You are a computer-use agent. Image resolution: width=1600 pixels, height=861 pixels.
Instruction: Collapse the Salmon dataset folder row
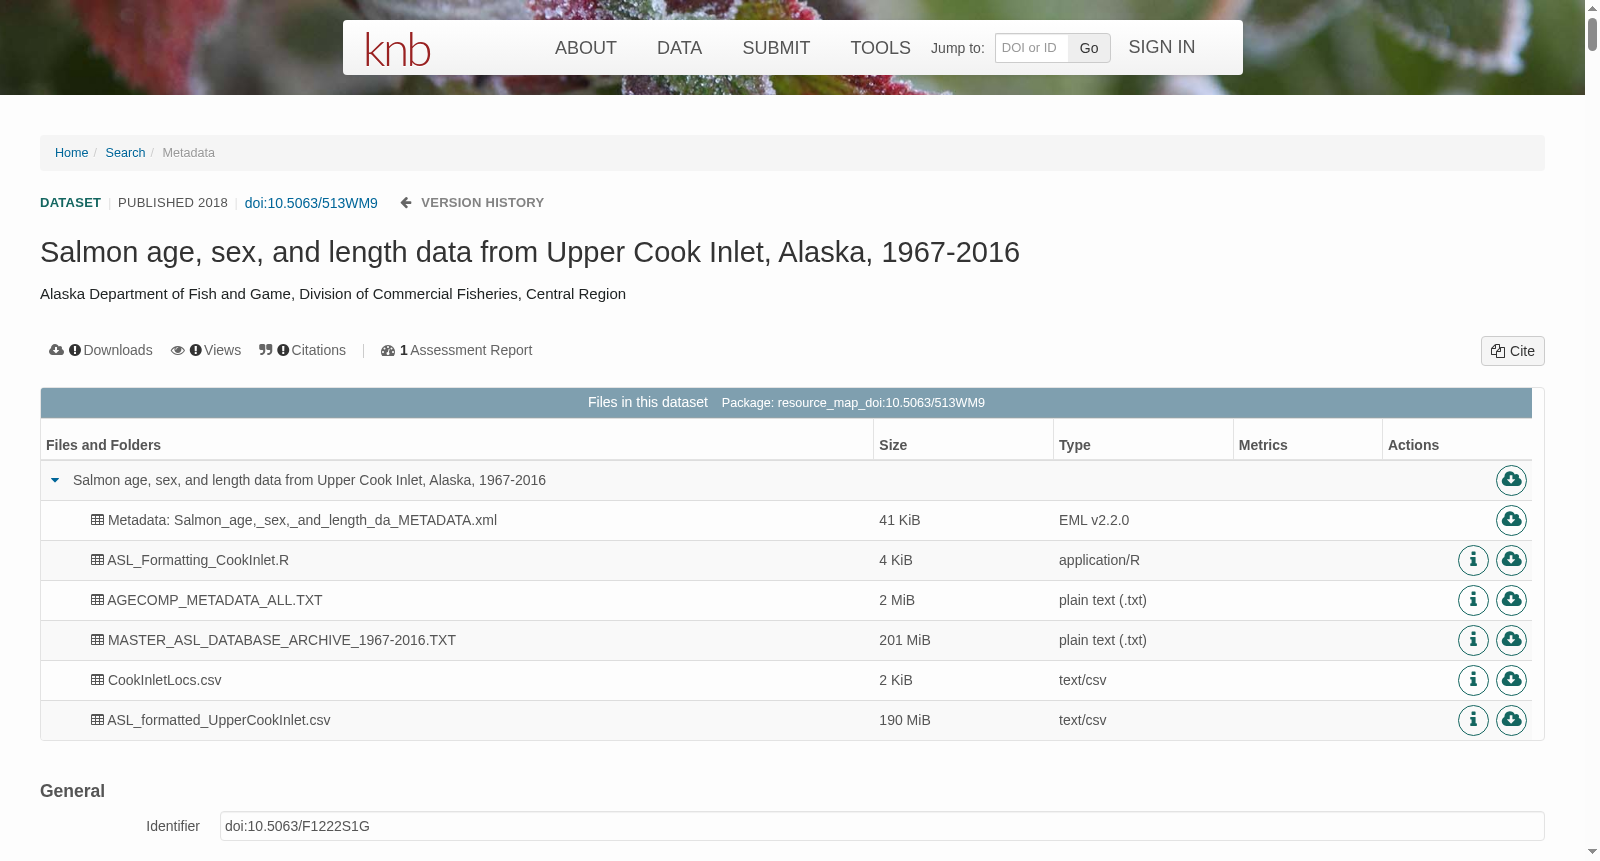pos(55,480)
